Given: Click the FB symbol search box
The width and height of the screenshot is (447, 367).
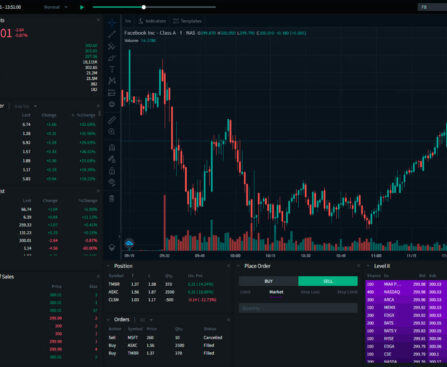Looking at the screenshot, I should pyautogui.click(x=432, y=7).
